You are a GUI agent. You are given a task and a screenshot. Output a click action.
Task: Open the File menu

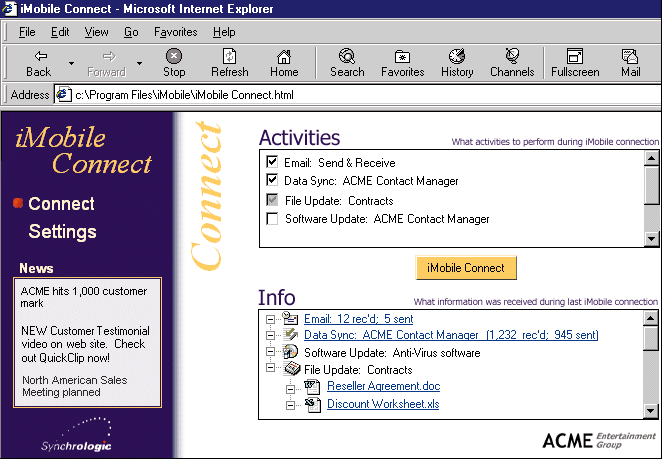[27, 32]
